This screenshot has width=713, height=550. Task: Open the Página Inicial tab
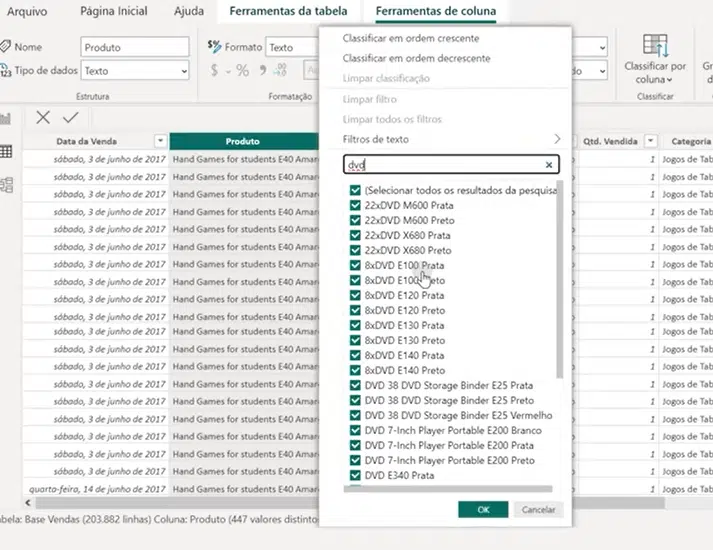click(x=114, y=11)
